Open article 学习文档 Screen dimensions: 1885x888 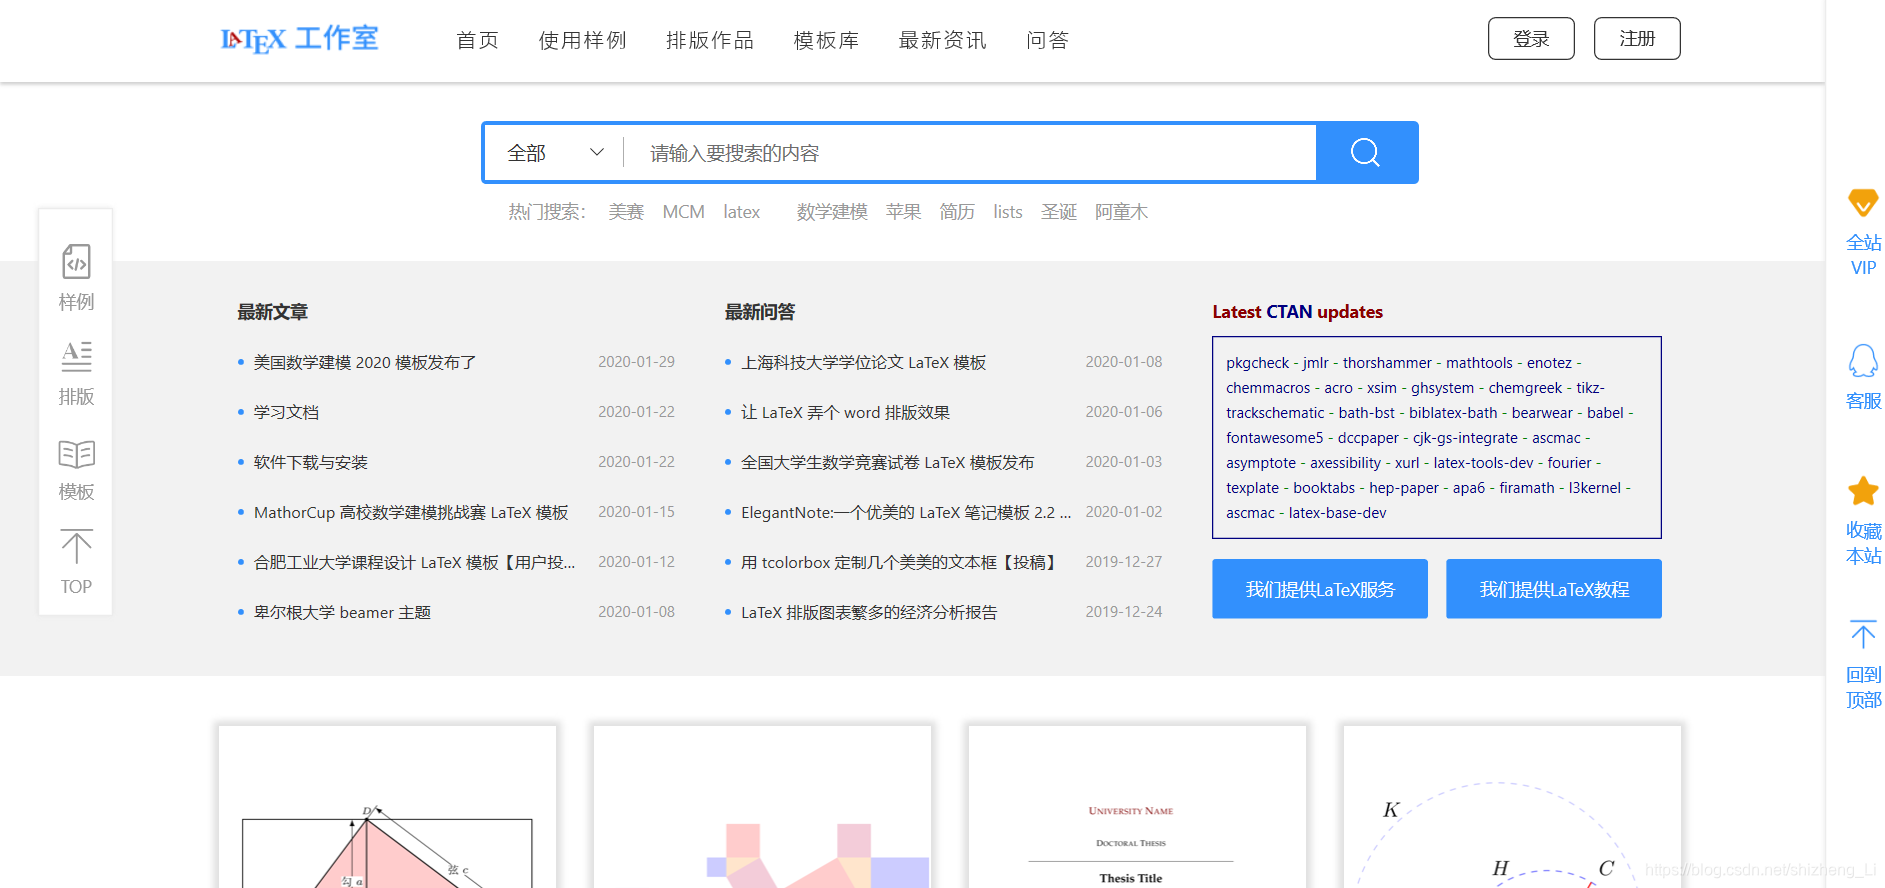(286, 412)
